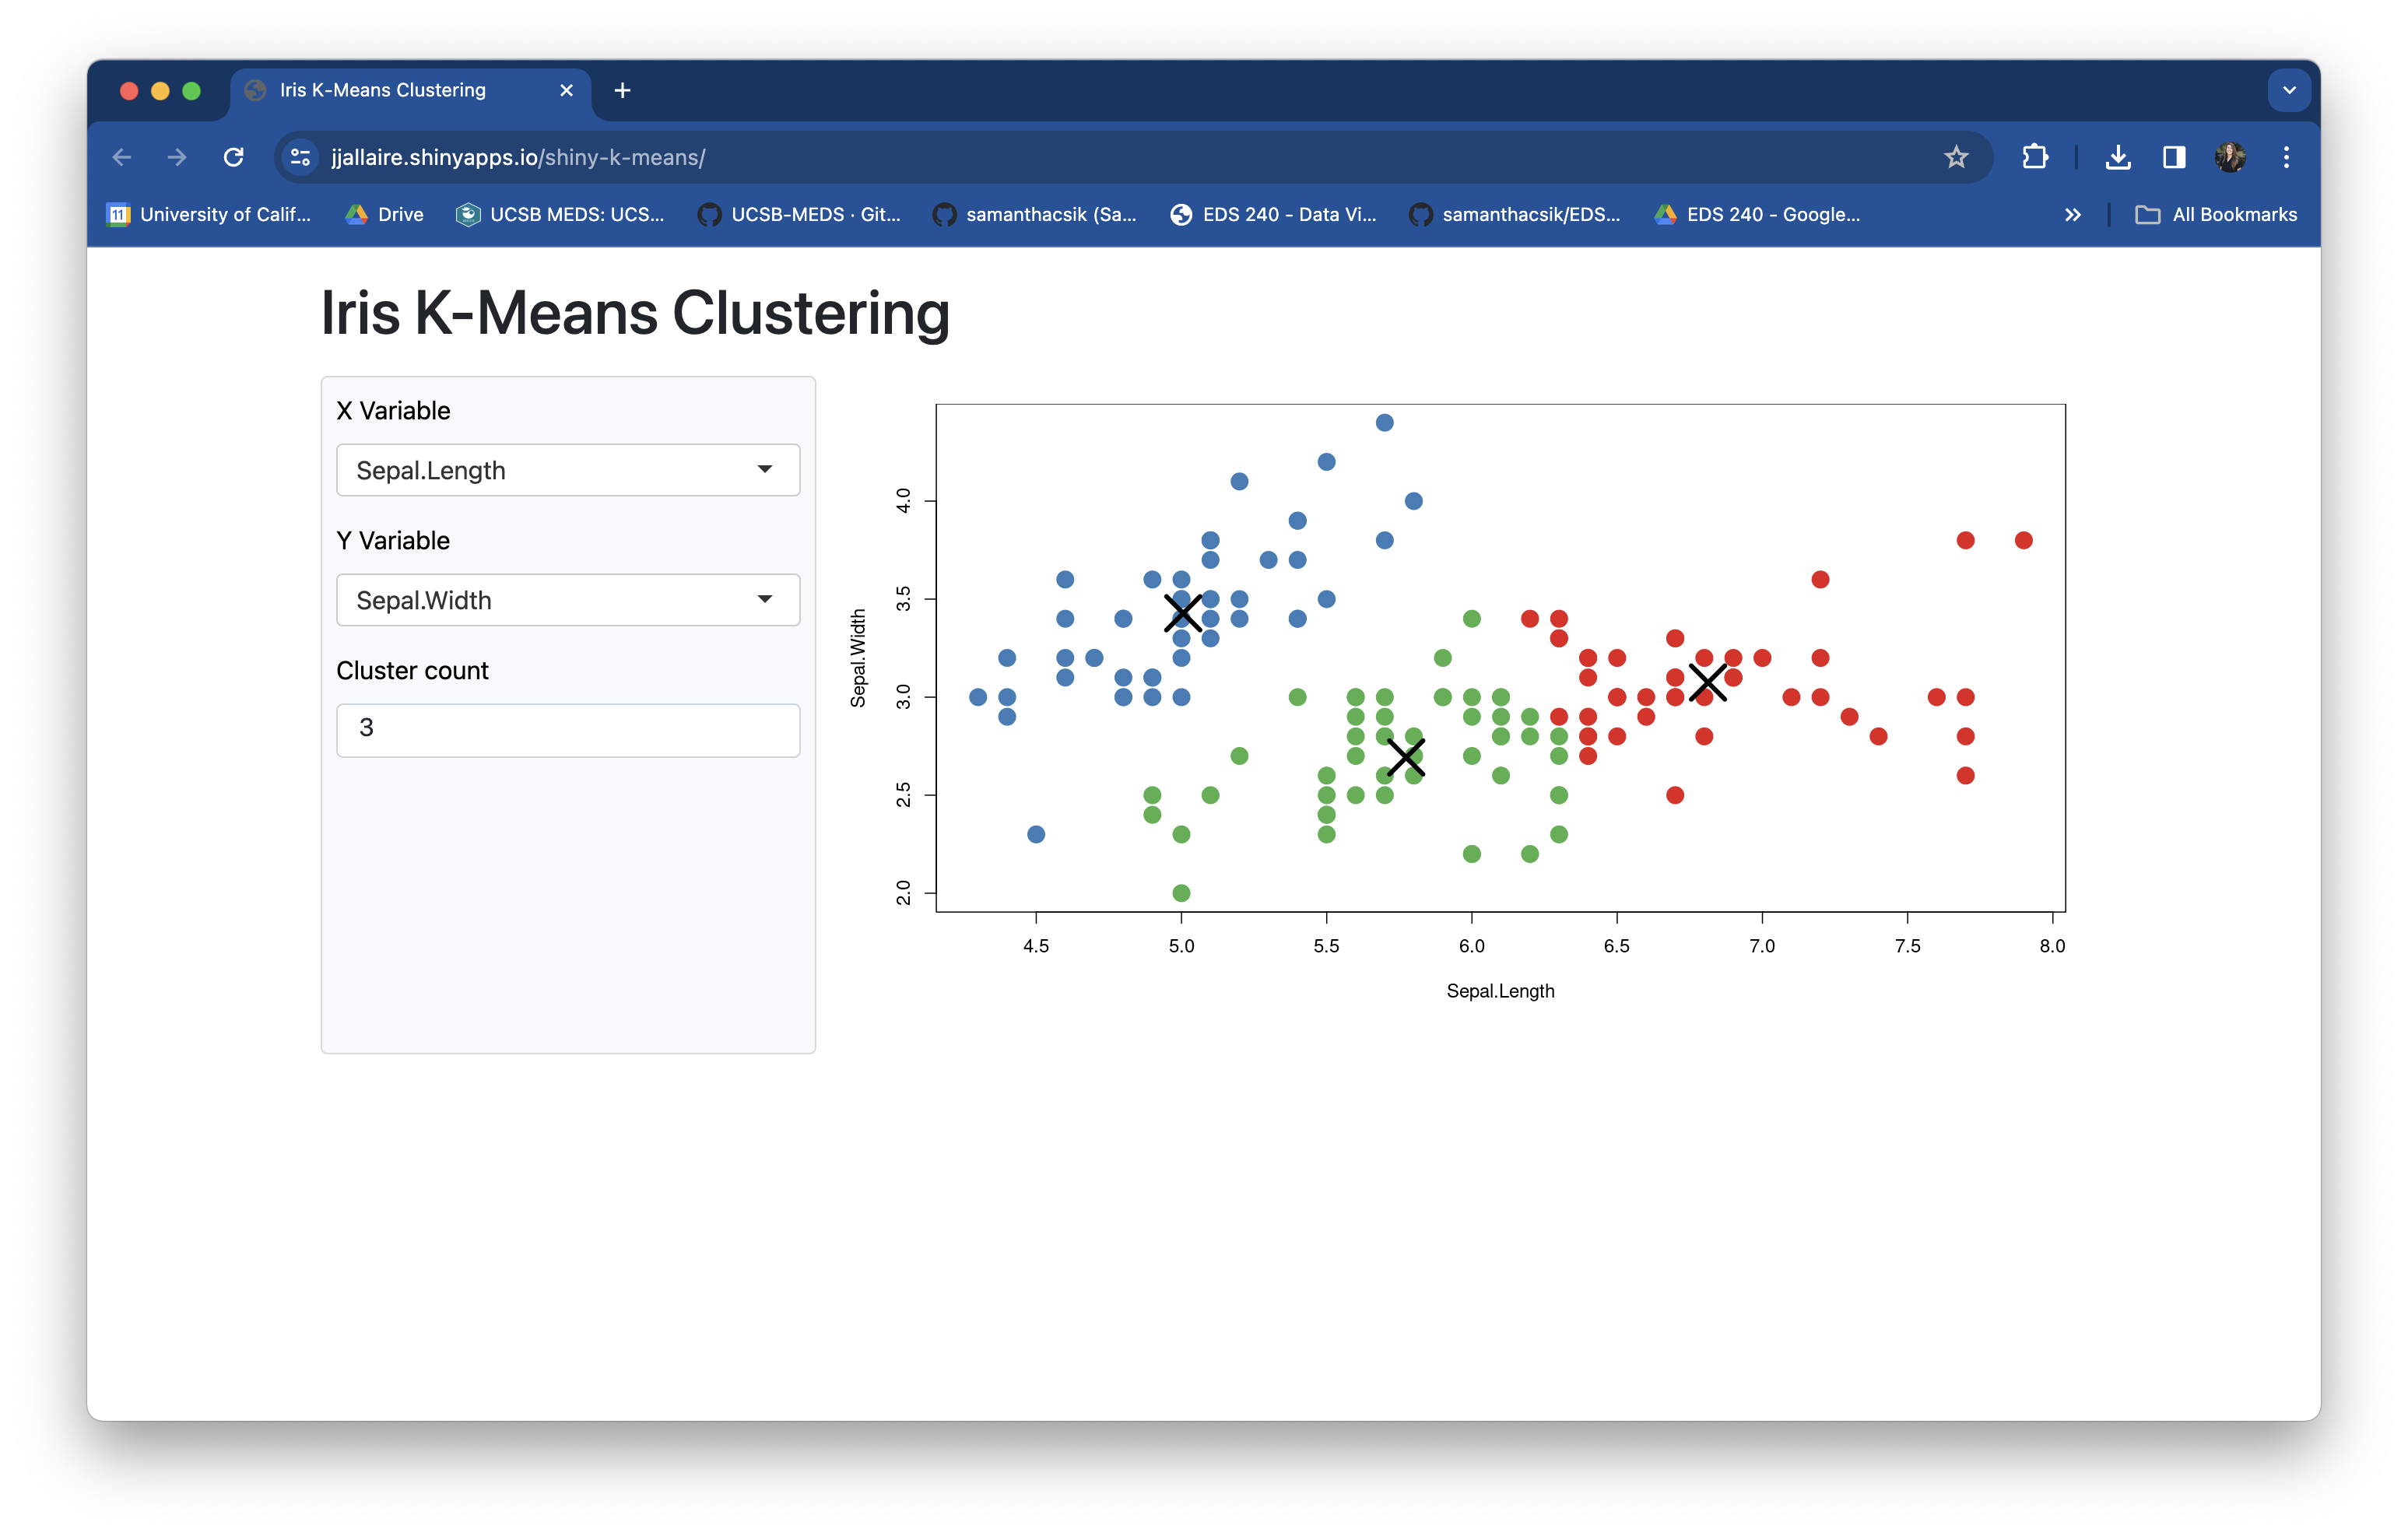Open the tab search chevron dropdown
2408x1536 pixels.
[2289, 91]
